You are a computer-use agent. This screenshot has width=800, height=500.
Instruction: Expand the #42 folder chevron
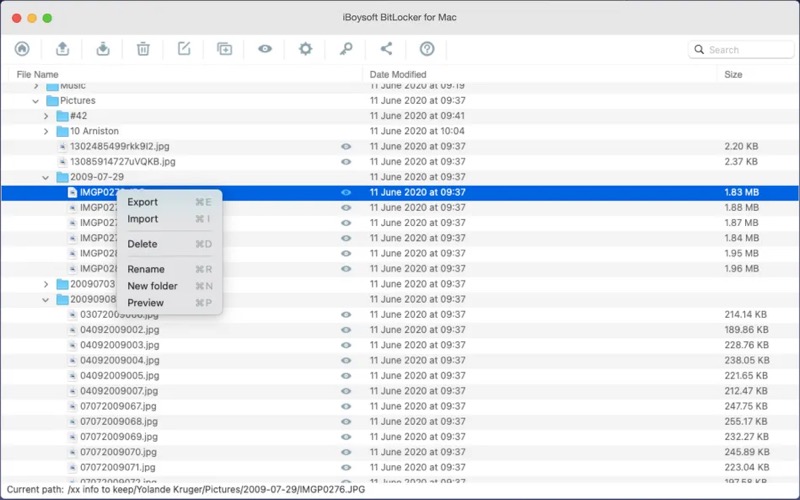[46, 116]
